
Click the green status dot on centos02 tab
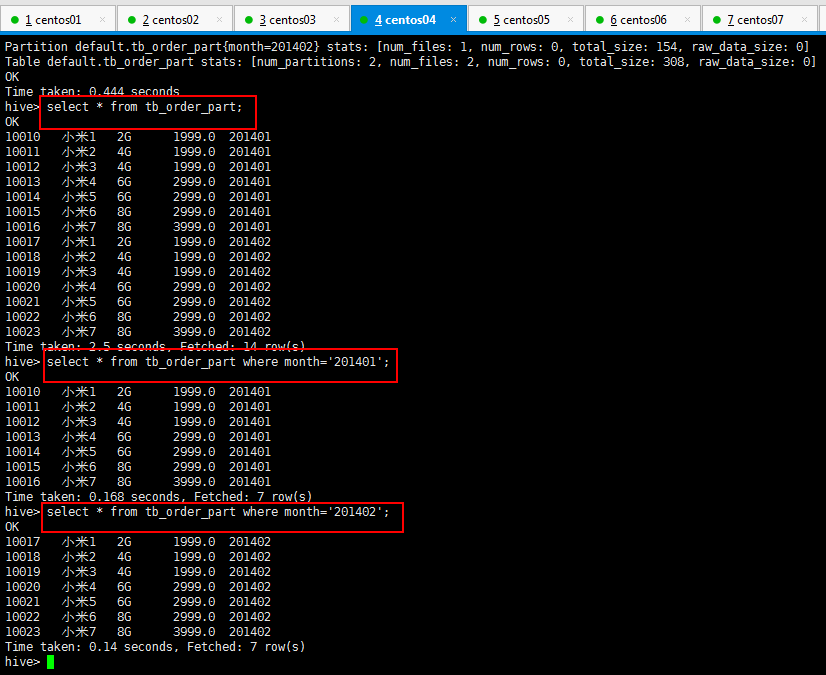(132, 20)
